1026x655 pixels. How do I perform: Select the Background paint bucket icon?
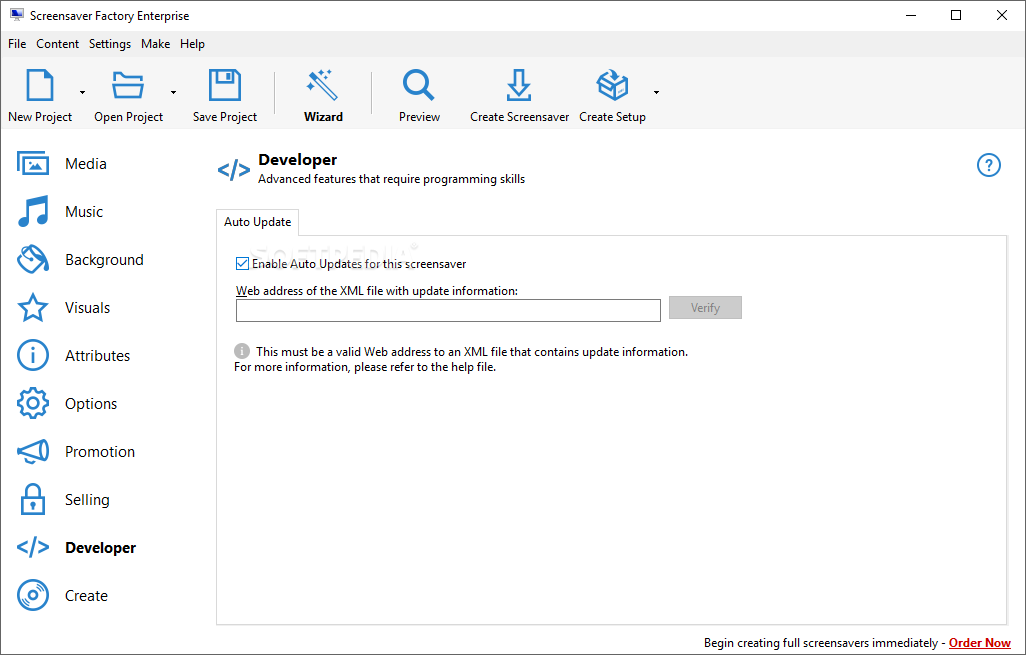(33, 260)
